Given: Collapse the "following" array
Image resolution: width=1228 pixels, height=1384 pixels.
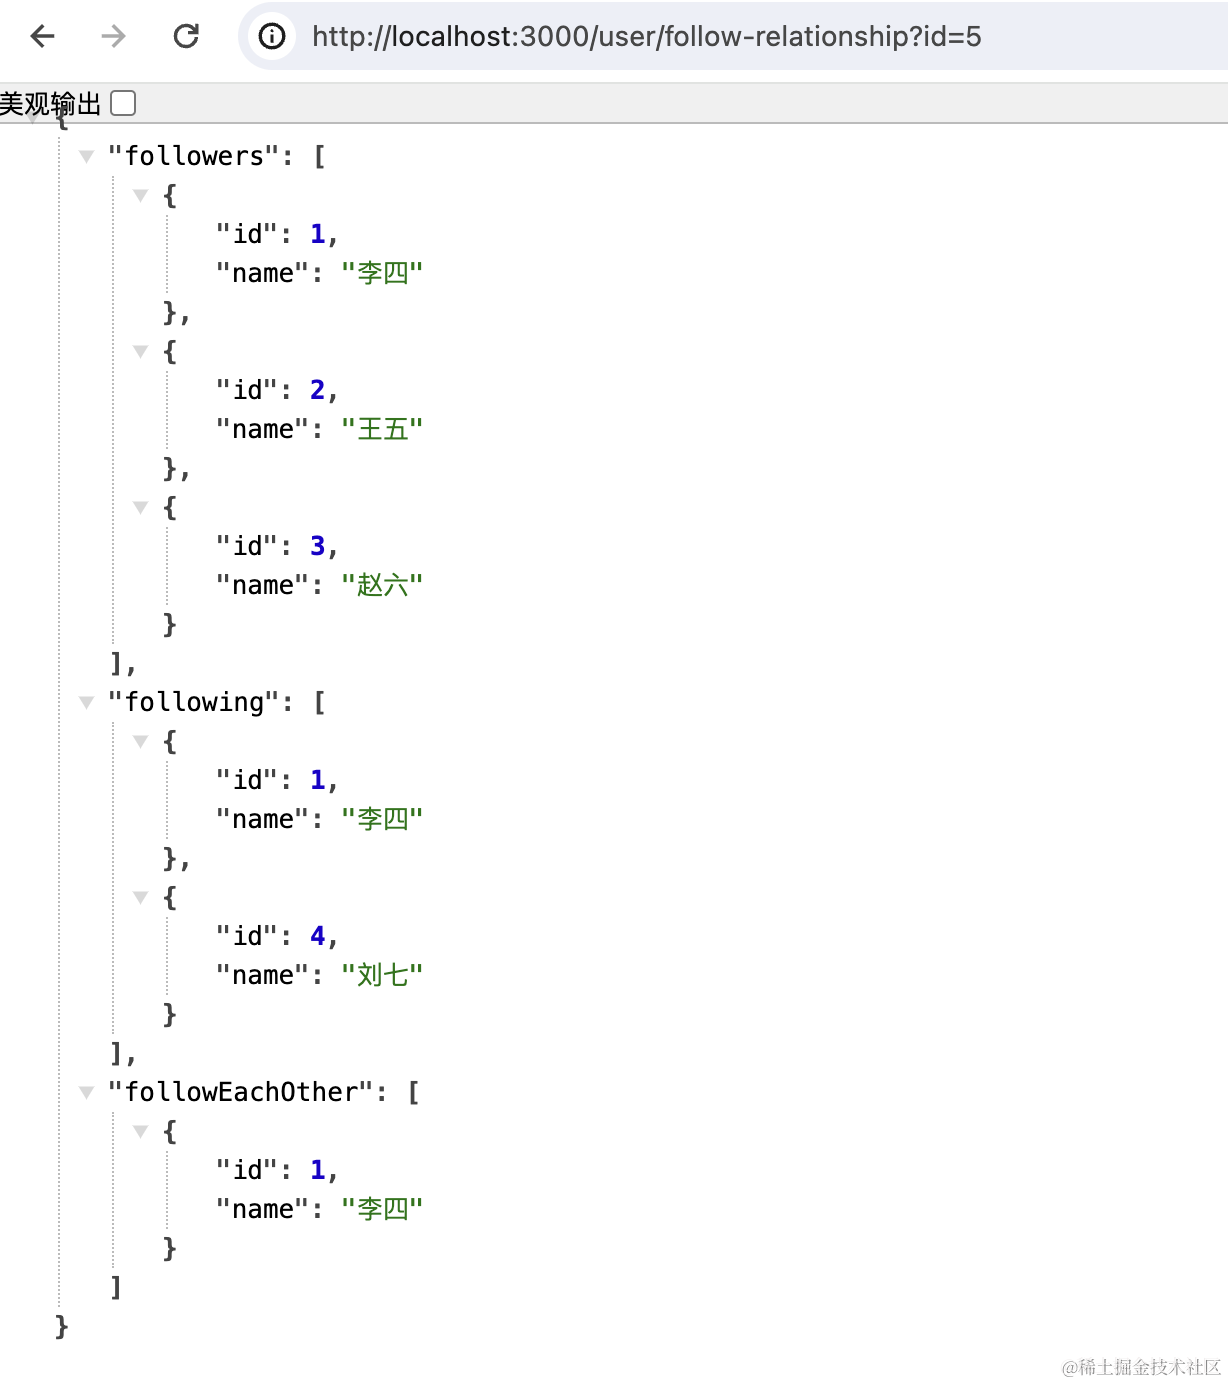Looking at the screenshot, I should click(87, 702).
